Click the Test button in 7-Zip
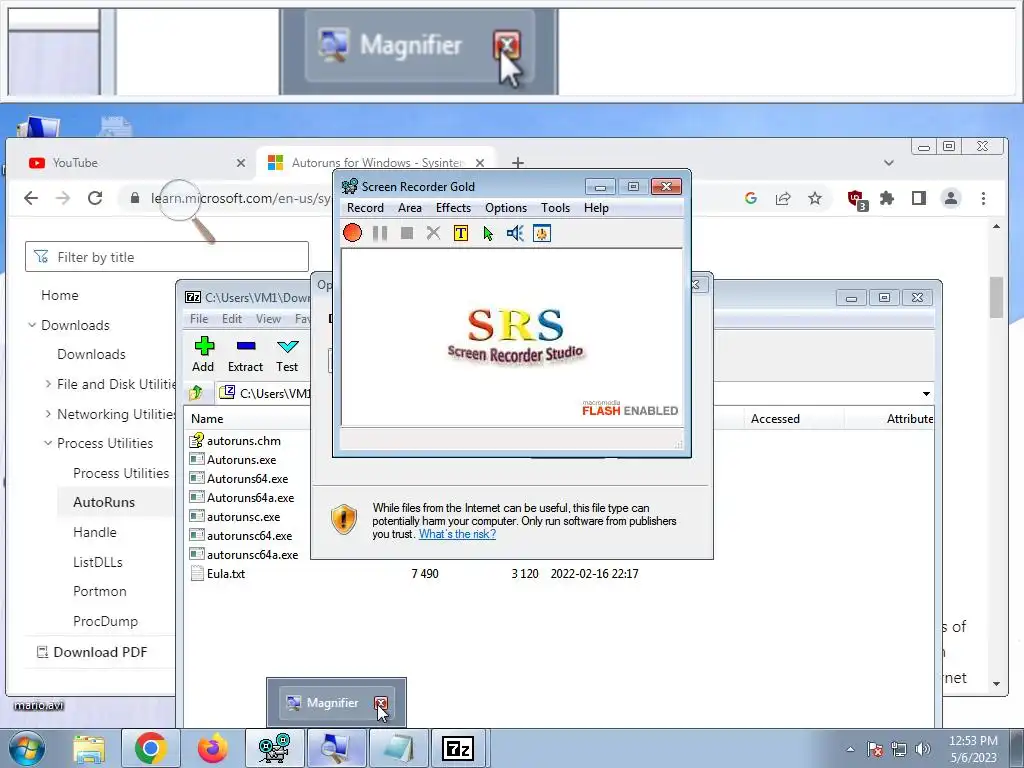Image resolution: width=1024 pixels, height=768 pixels. [x=287, y=355]
